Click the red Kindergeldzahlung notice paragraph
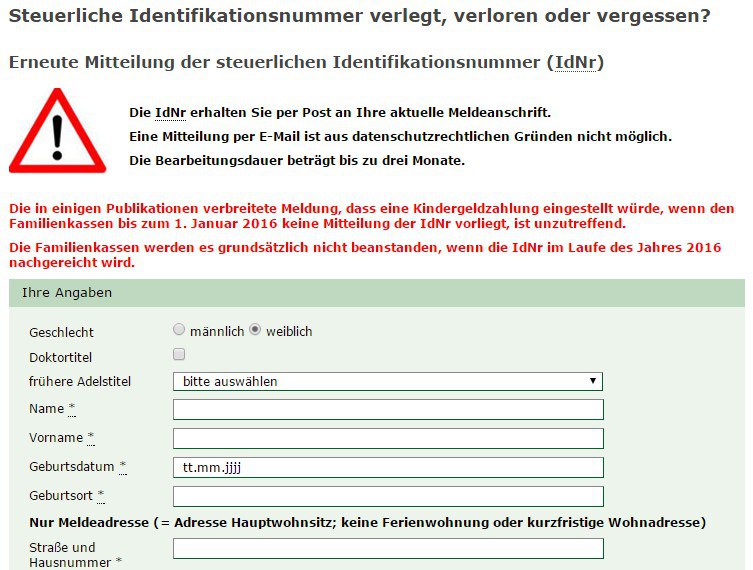Screen dimensions: 753x570 [372, 216]
